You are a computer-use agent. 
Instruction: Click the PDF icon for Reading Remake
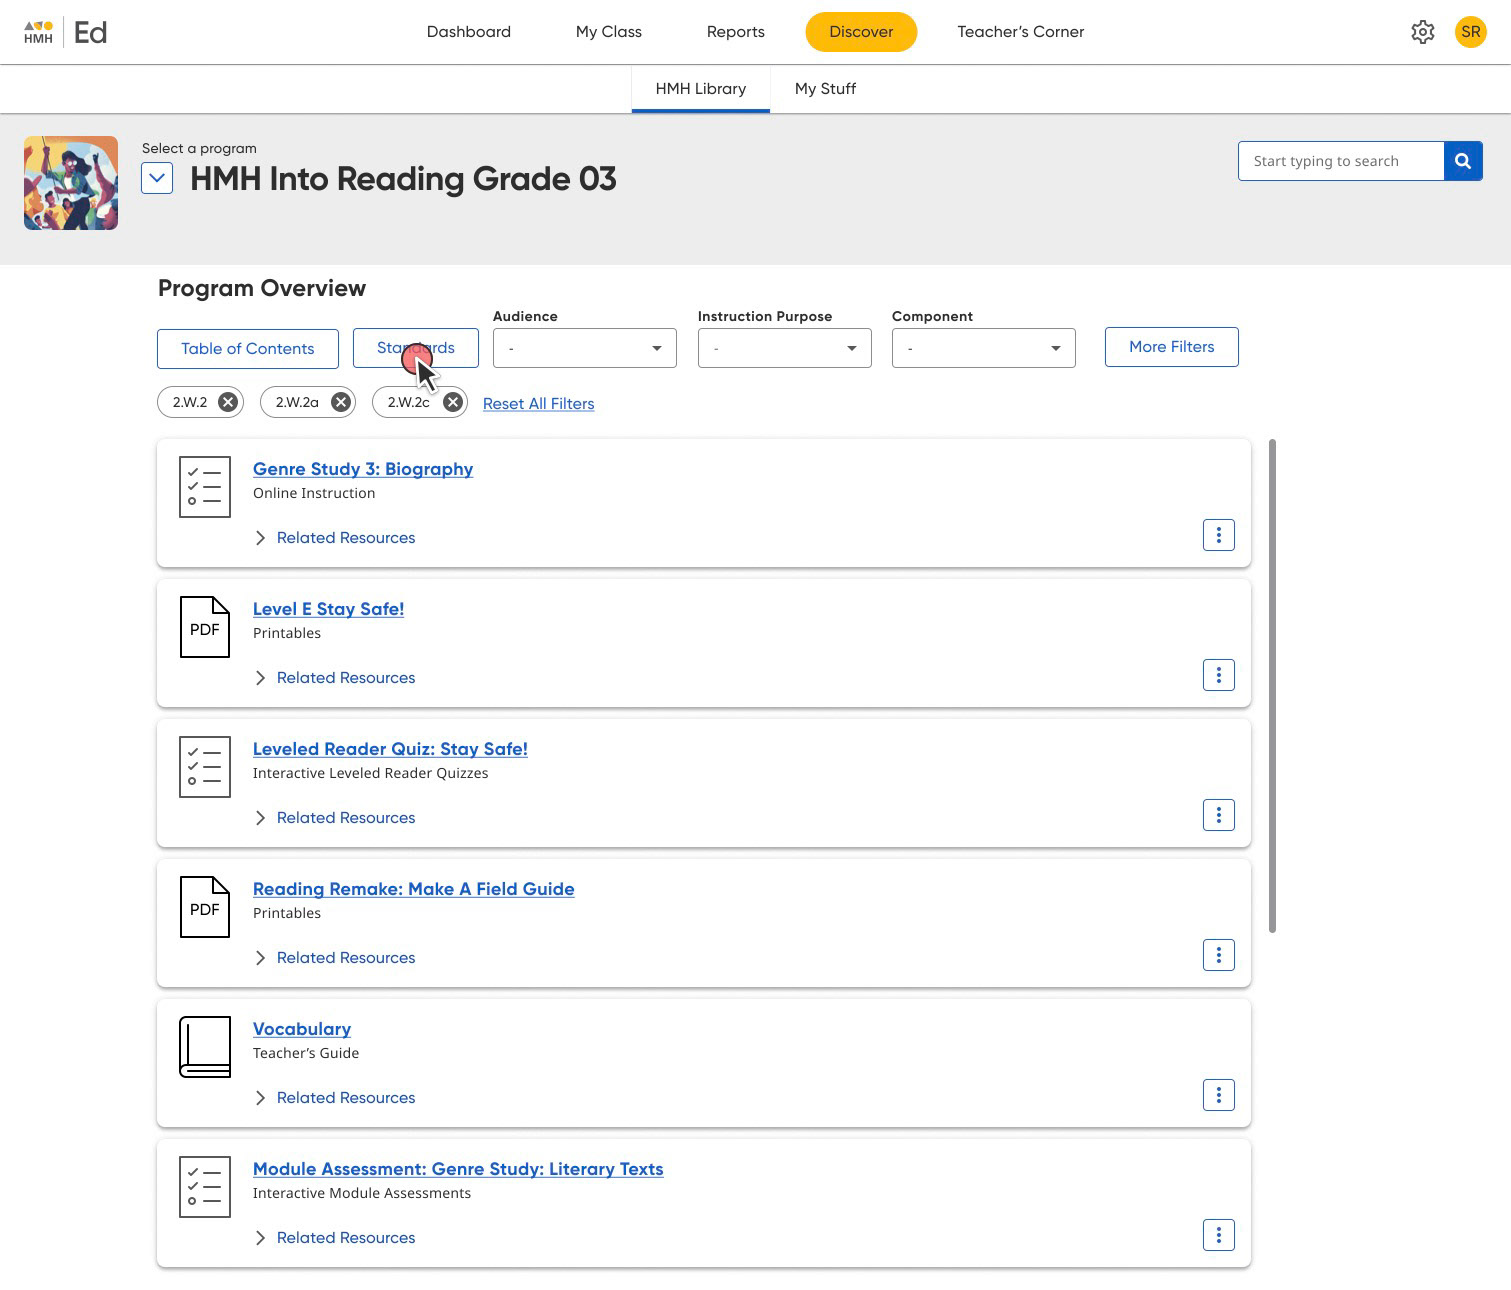(x=205, y=907)
